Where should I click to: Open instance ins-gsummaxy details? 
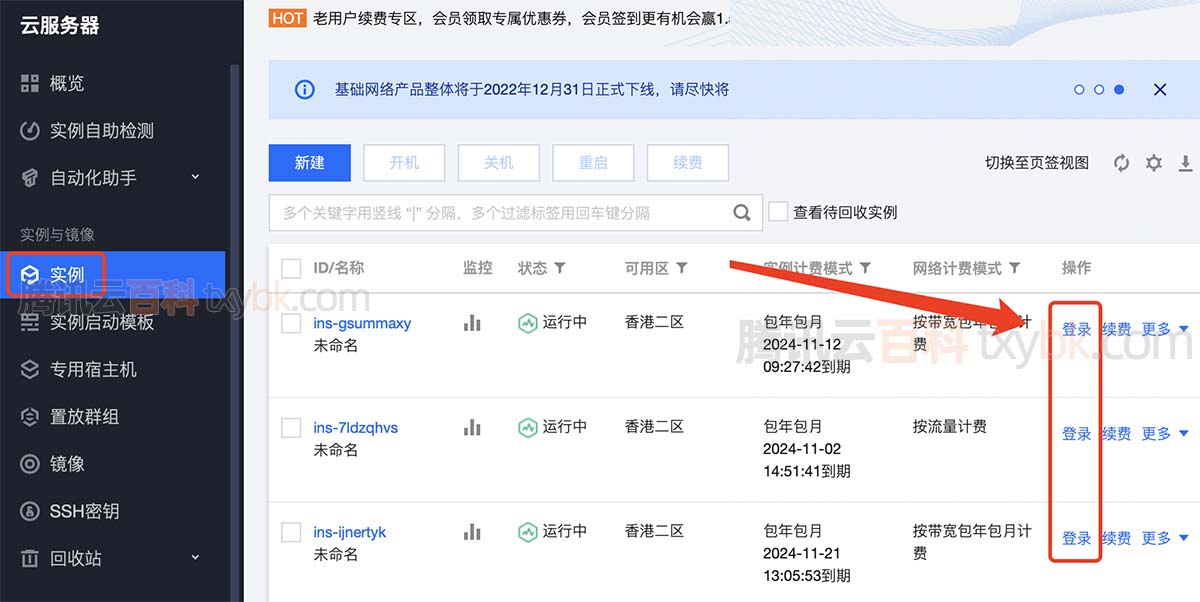[x=362, y=323]
